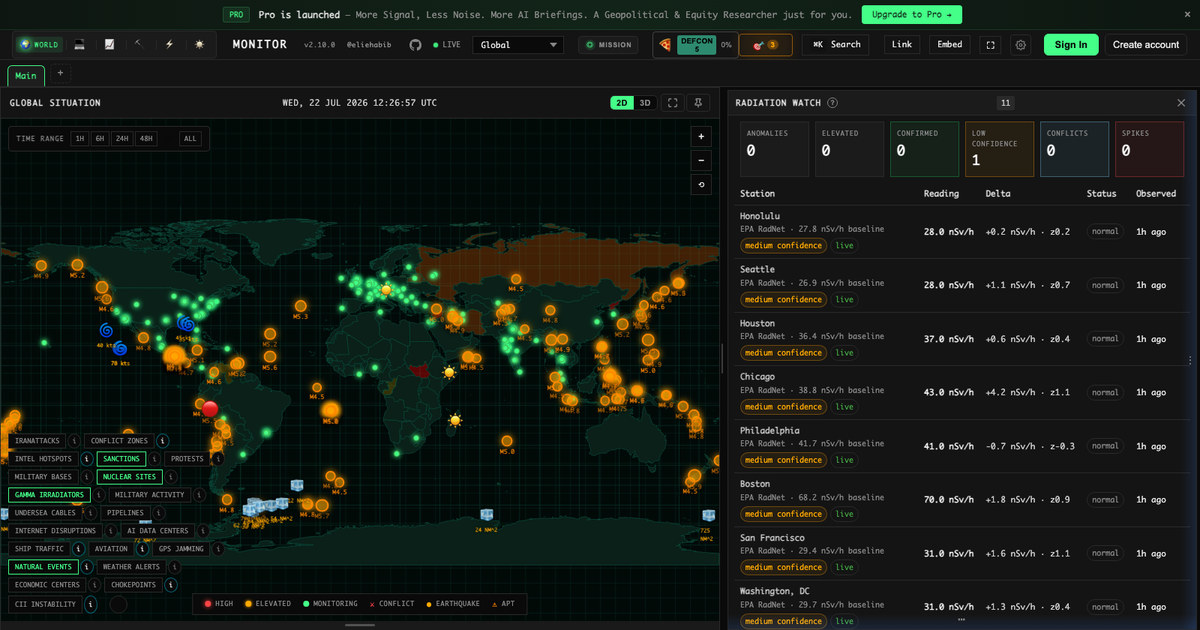Set time range to 6H
The height and width of the screenshot is (630, 1200).
click(x=100, y=139)
